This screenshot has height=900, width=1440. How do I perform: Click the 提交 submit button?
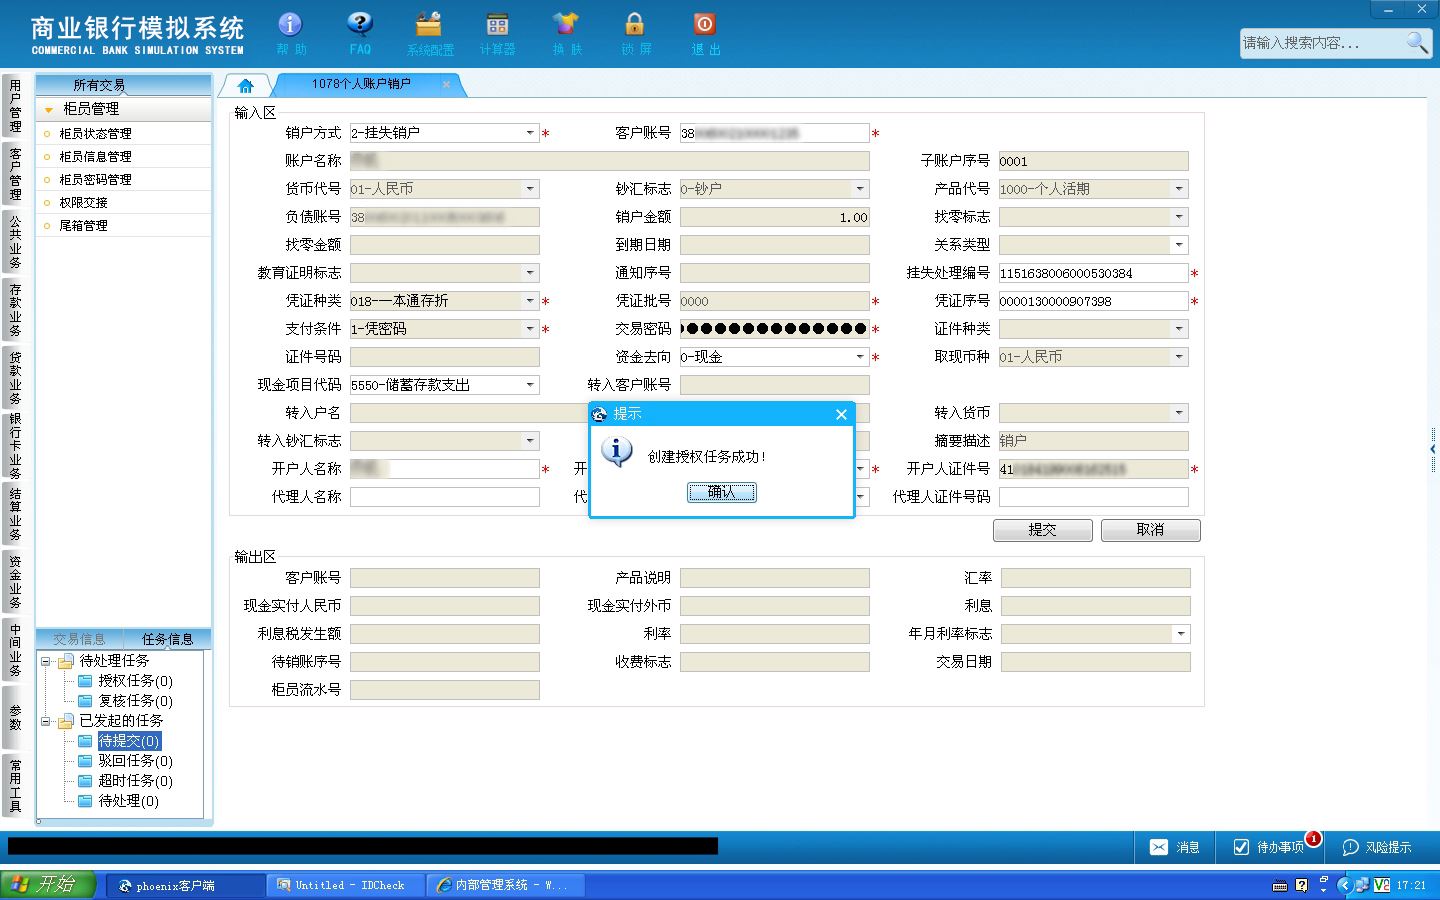click(1042, 530)
